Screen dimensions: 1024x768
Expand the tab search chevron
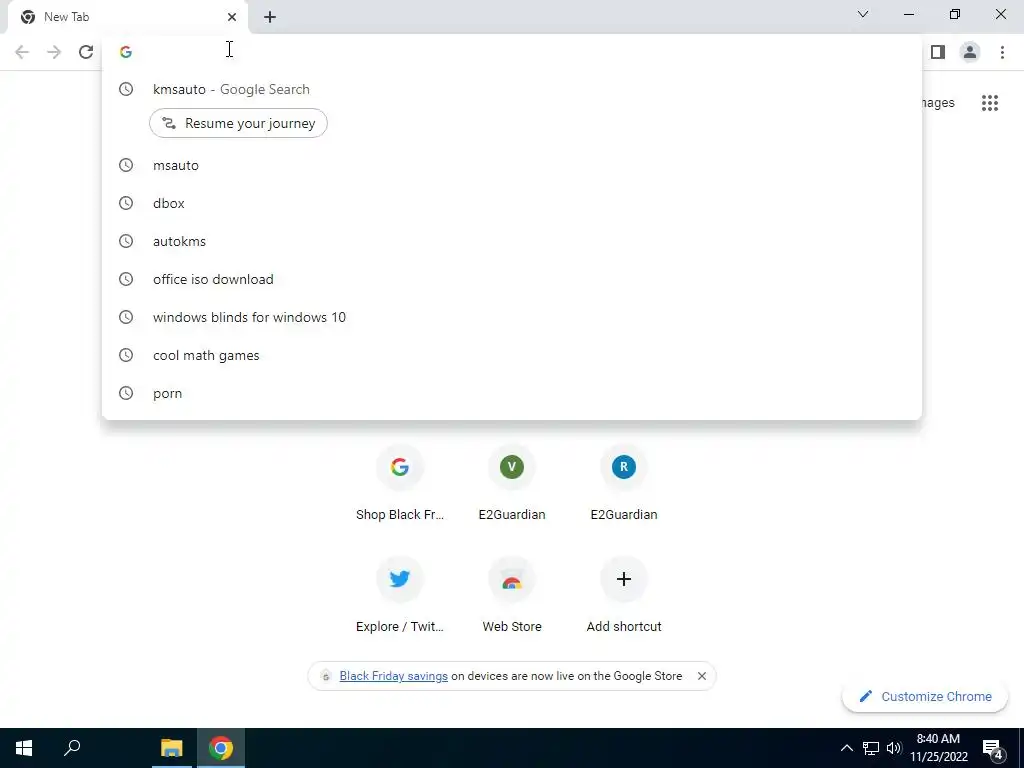tap(863, 14)
